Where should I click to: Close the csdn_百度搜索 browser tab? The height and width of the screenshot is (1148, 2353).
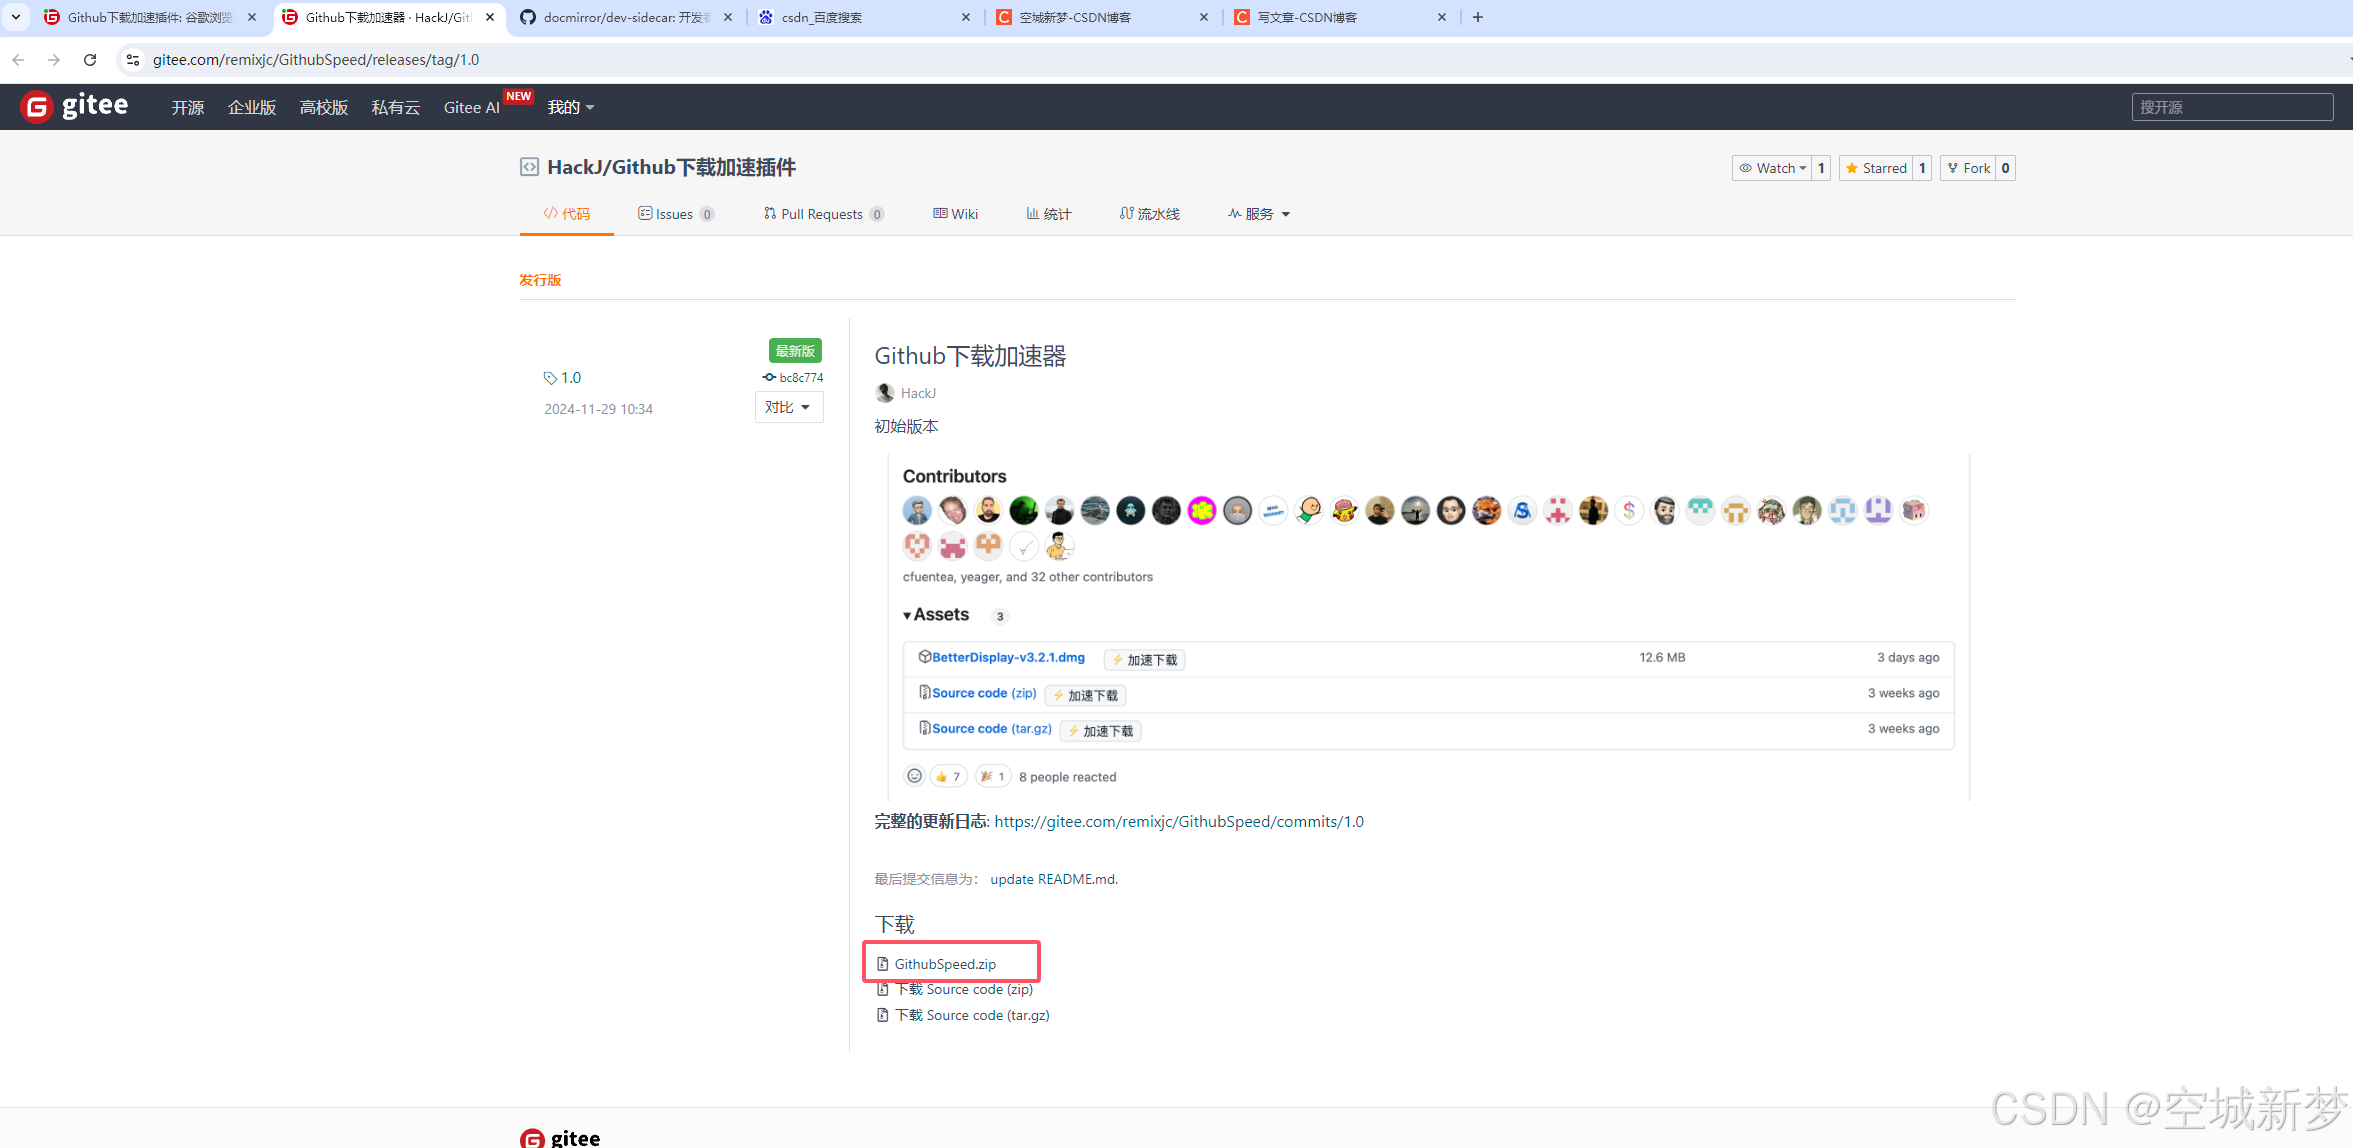[x=966, y=17]
